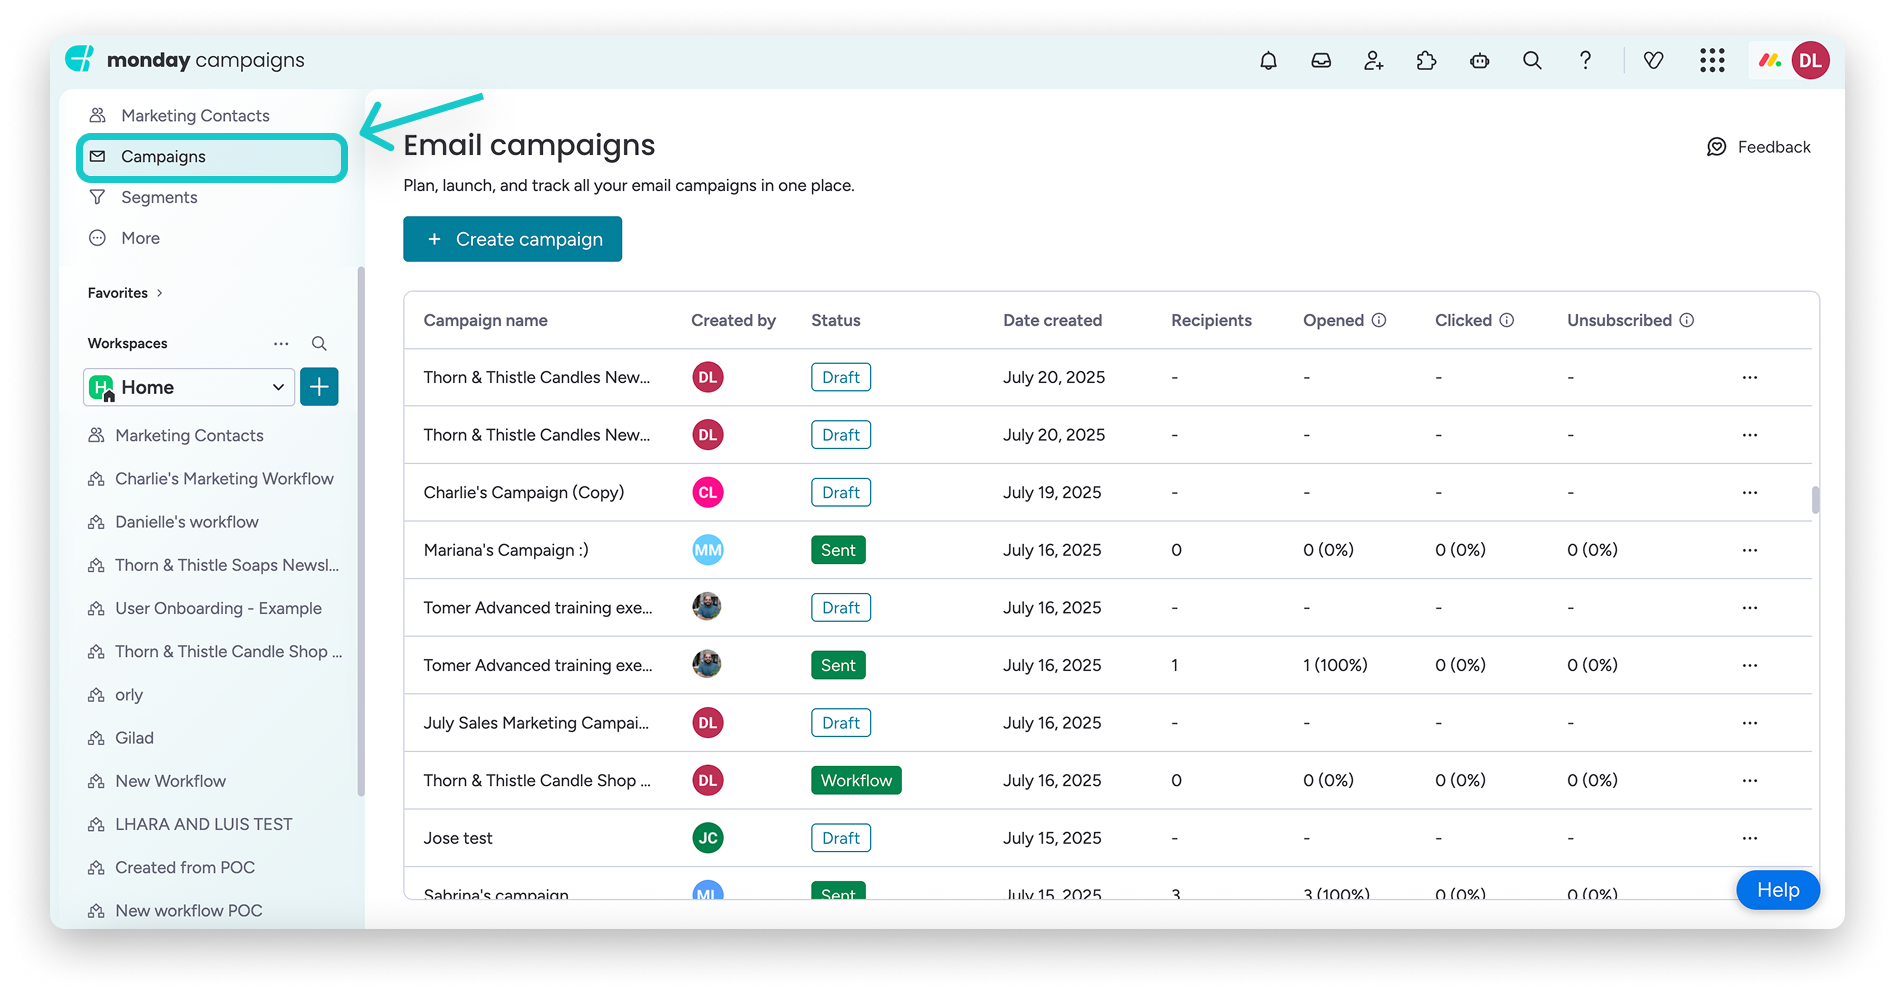Open the notifications bell
1895x994 pixels.
pyautogui.click(x=1268, y=61)
